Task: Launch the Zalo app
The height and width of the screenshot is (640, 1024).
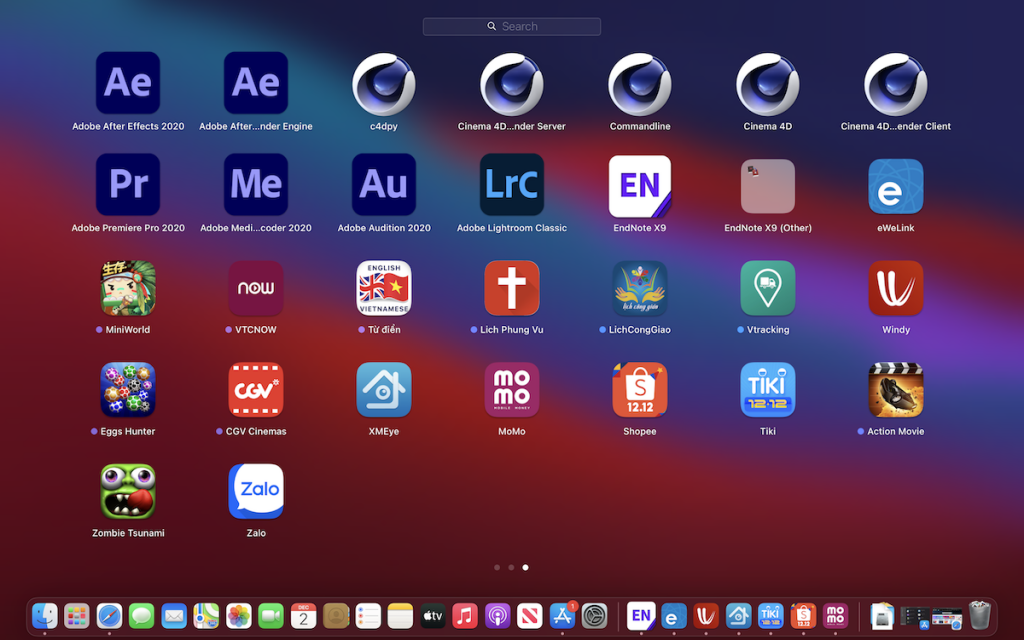Action: [255, 490]
